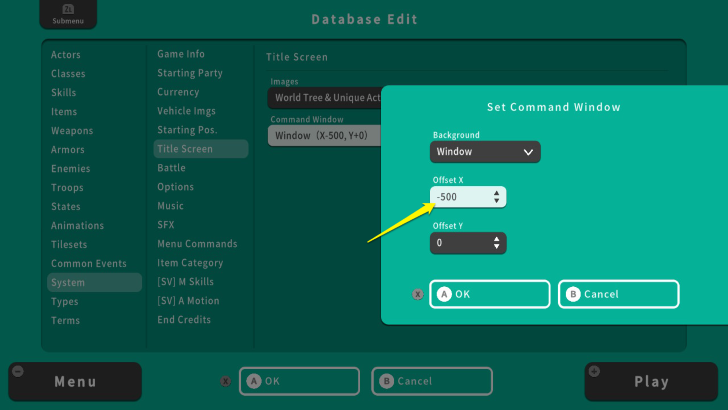This screenshot has width=728, height=410.
Task: Select the End Credits entry
Action: (184, 320)
